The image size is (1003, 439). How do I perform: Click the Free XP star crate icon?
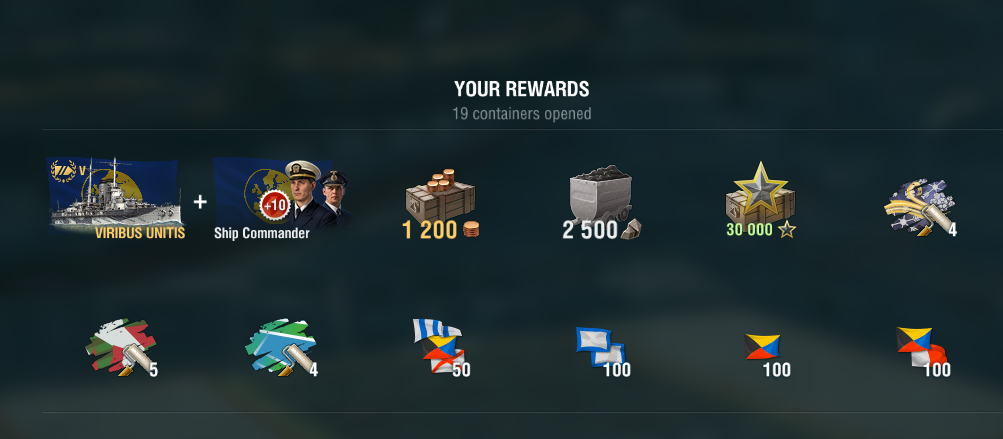click(x=760, y=191)
